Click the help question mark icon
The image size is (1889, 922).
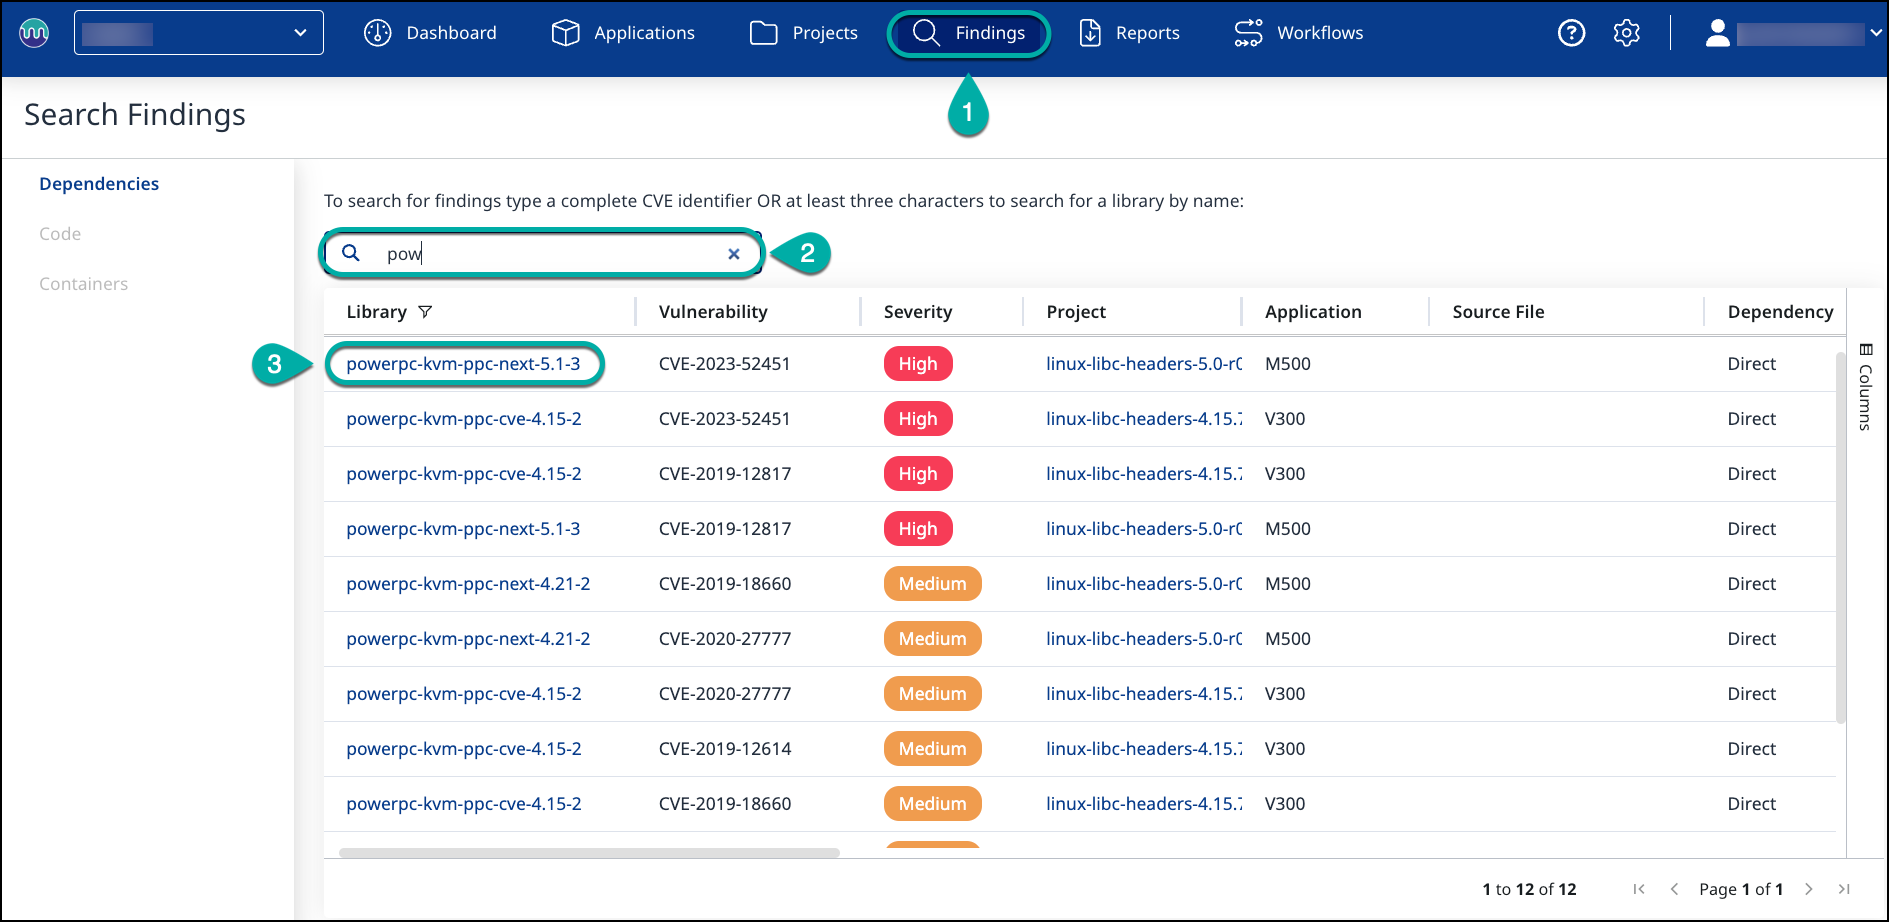pyautogui.click(x=1572, y=33)
